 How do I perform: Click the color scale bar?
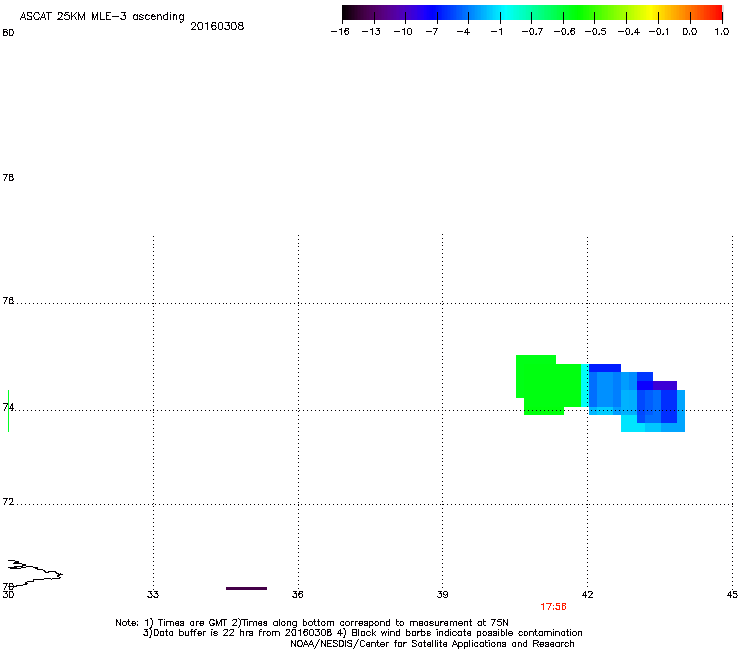tap(532, 13)
